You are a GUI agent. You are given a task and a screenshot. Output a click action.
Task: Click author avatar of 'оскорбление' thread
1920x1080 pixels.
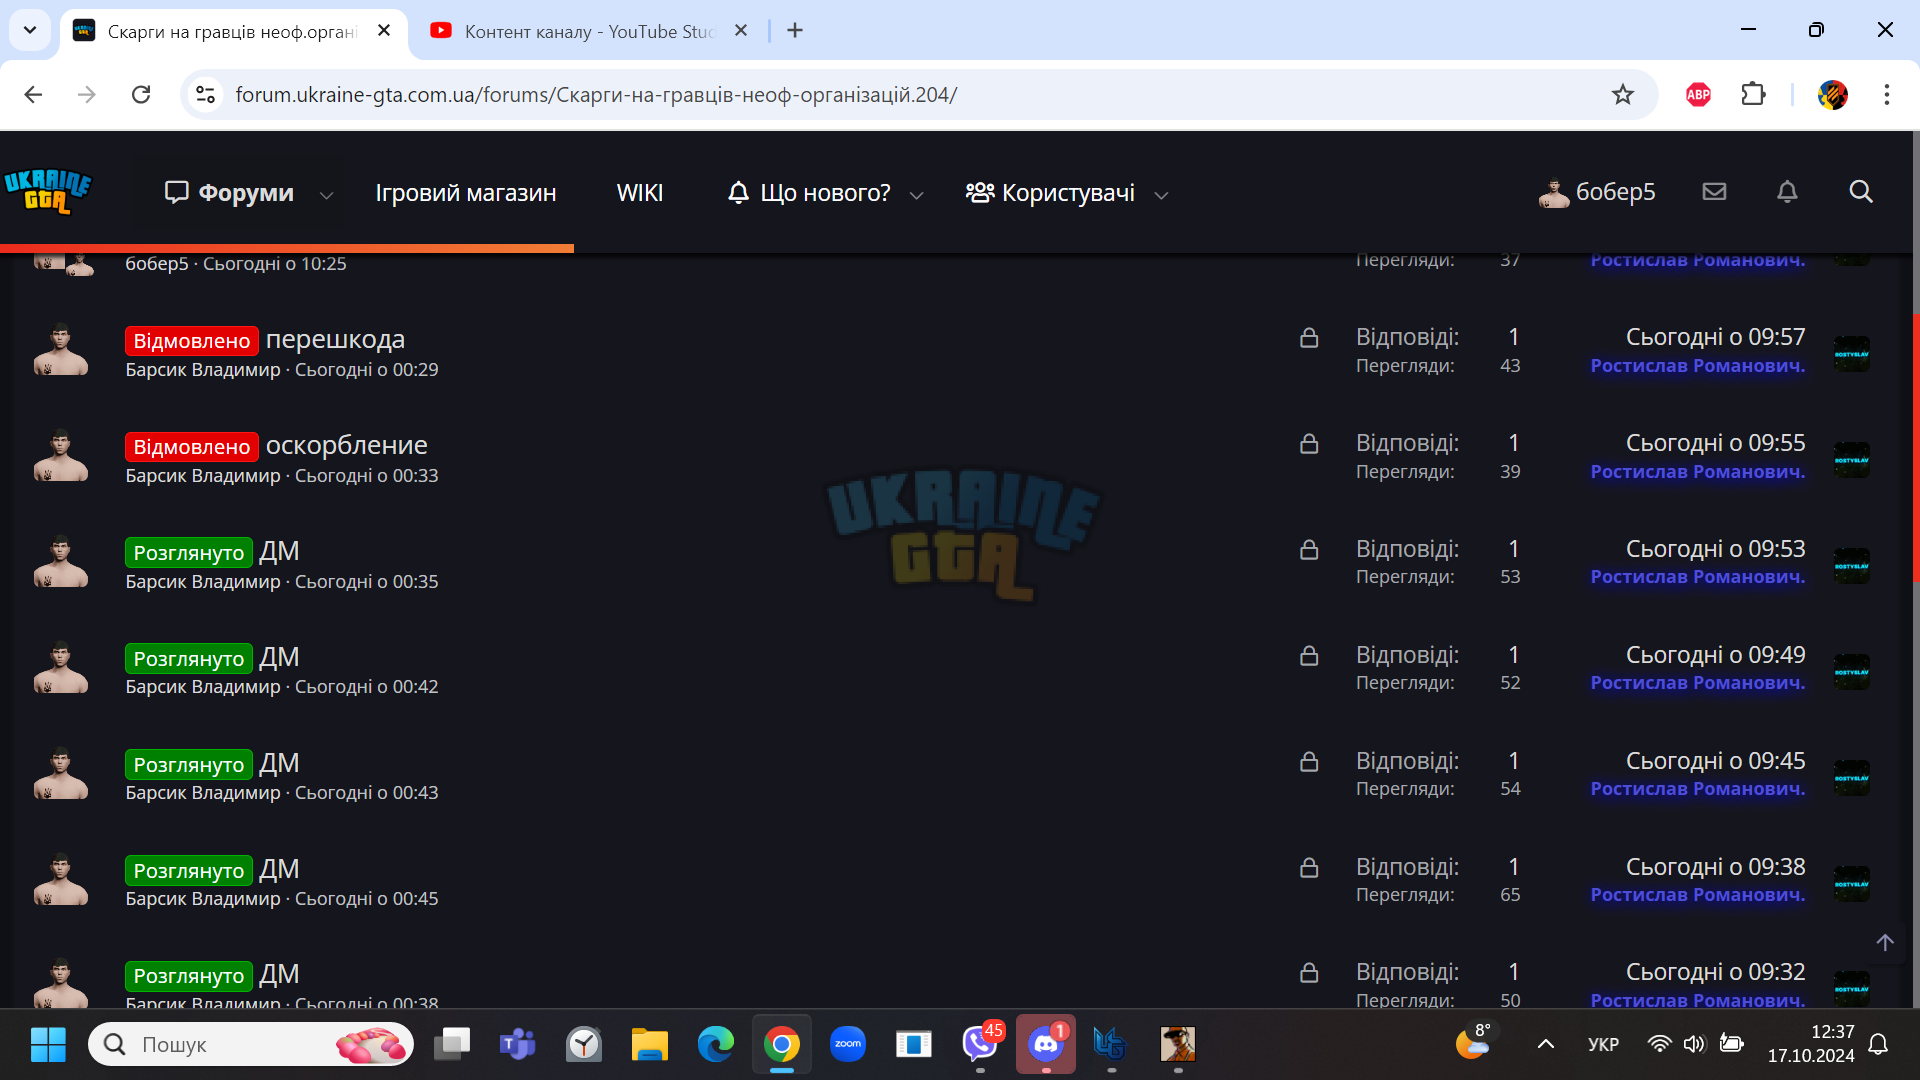coord(61,455)
